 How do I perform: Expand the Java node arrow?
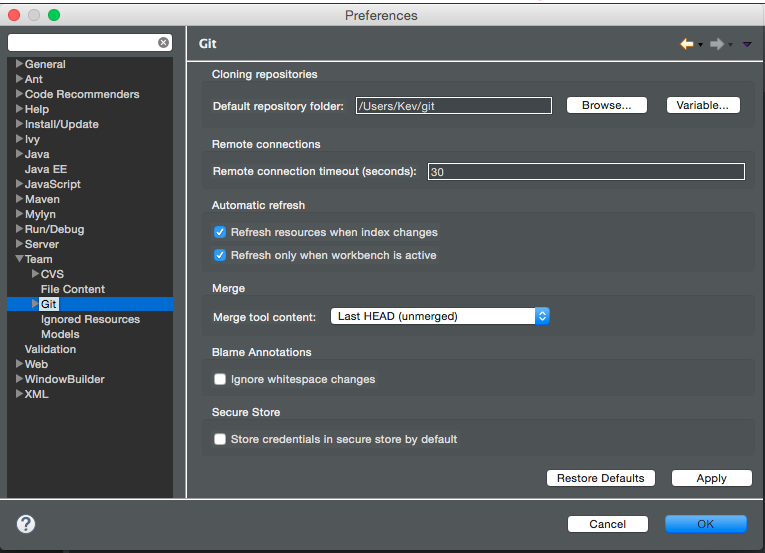(20, 154)
